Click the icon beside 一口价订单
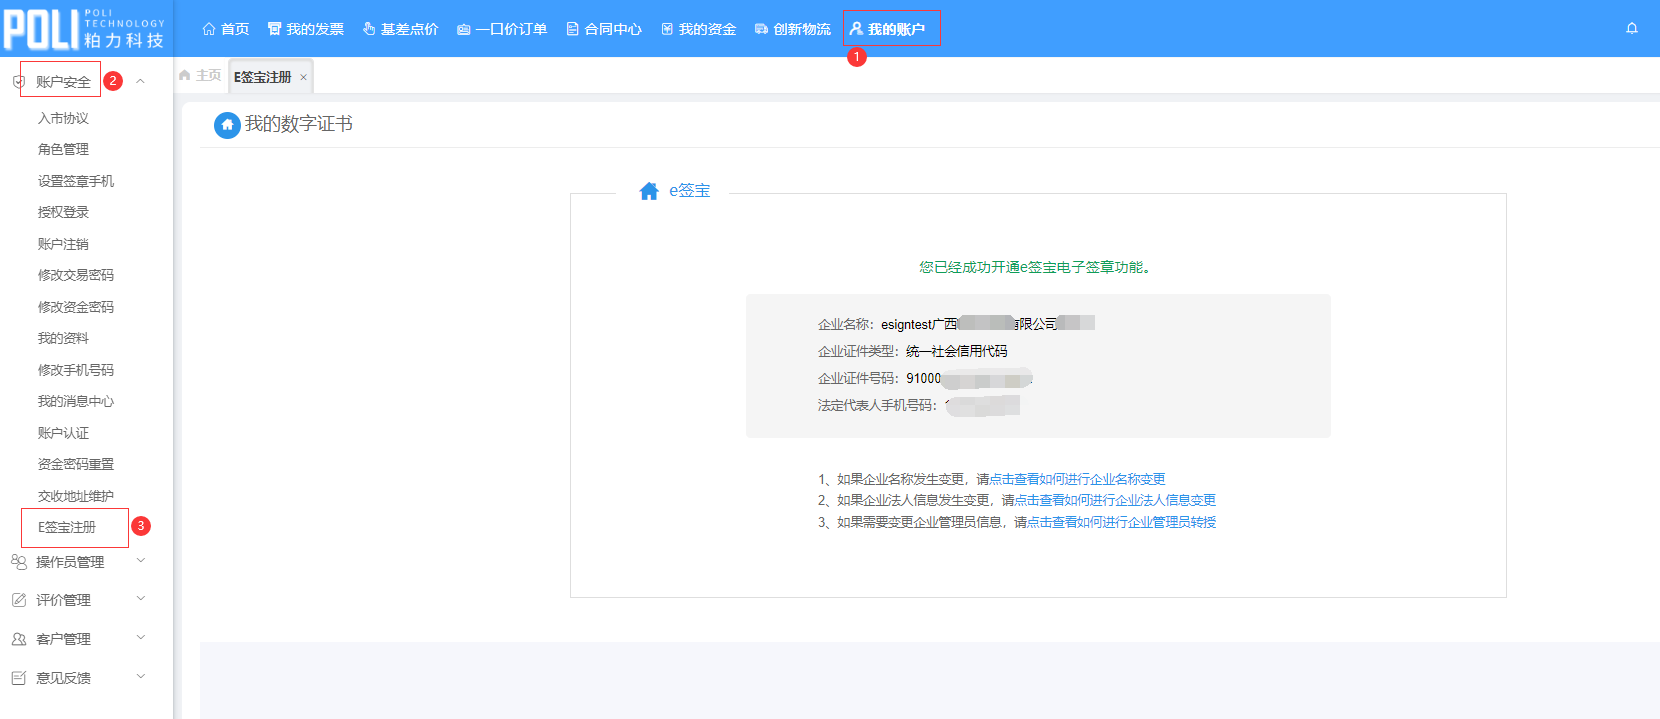The image size is (1660, 719). 464,29
